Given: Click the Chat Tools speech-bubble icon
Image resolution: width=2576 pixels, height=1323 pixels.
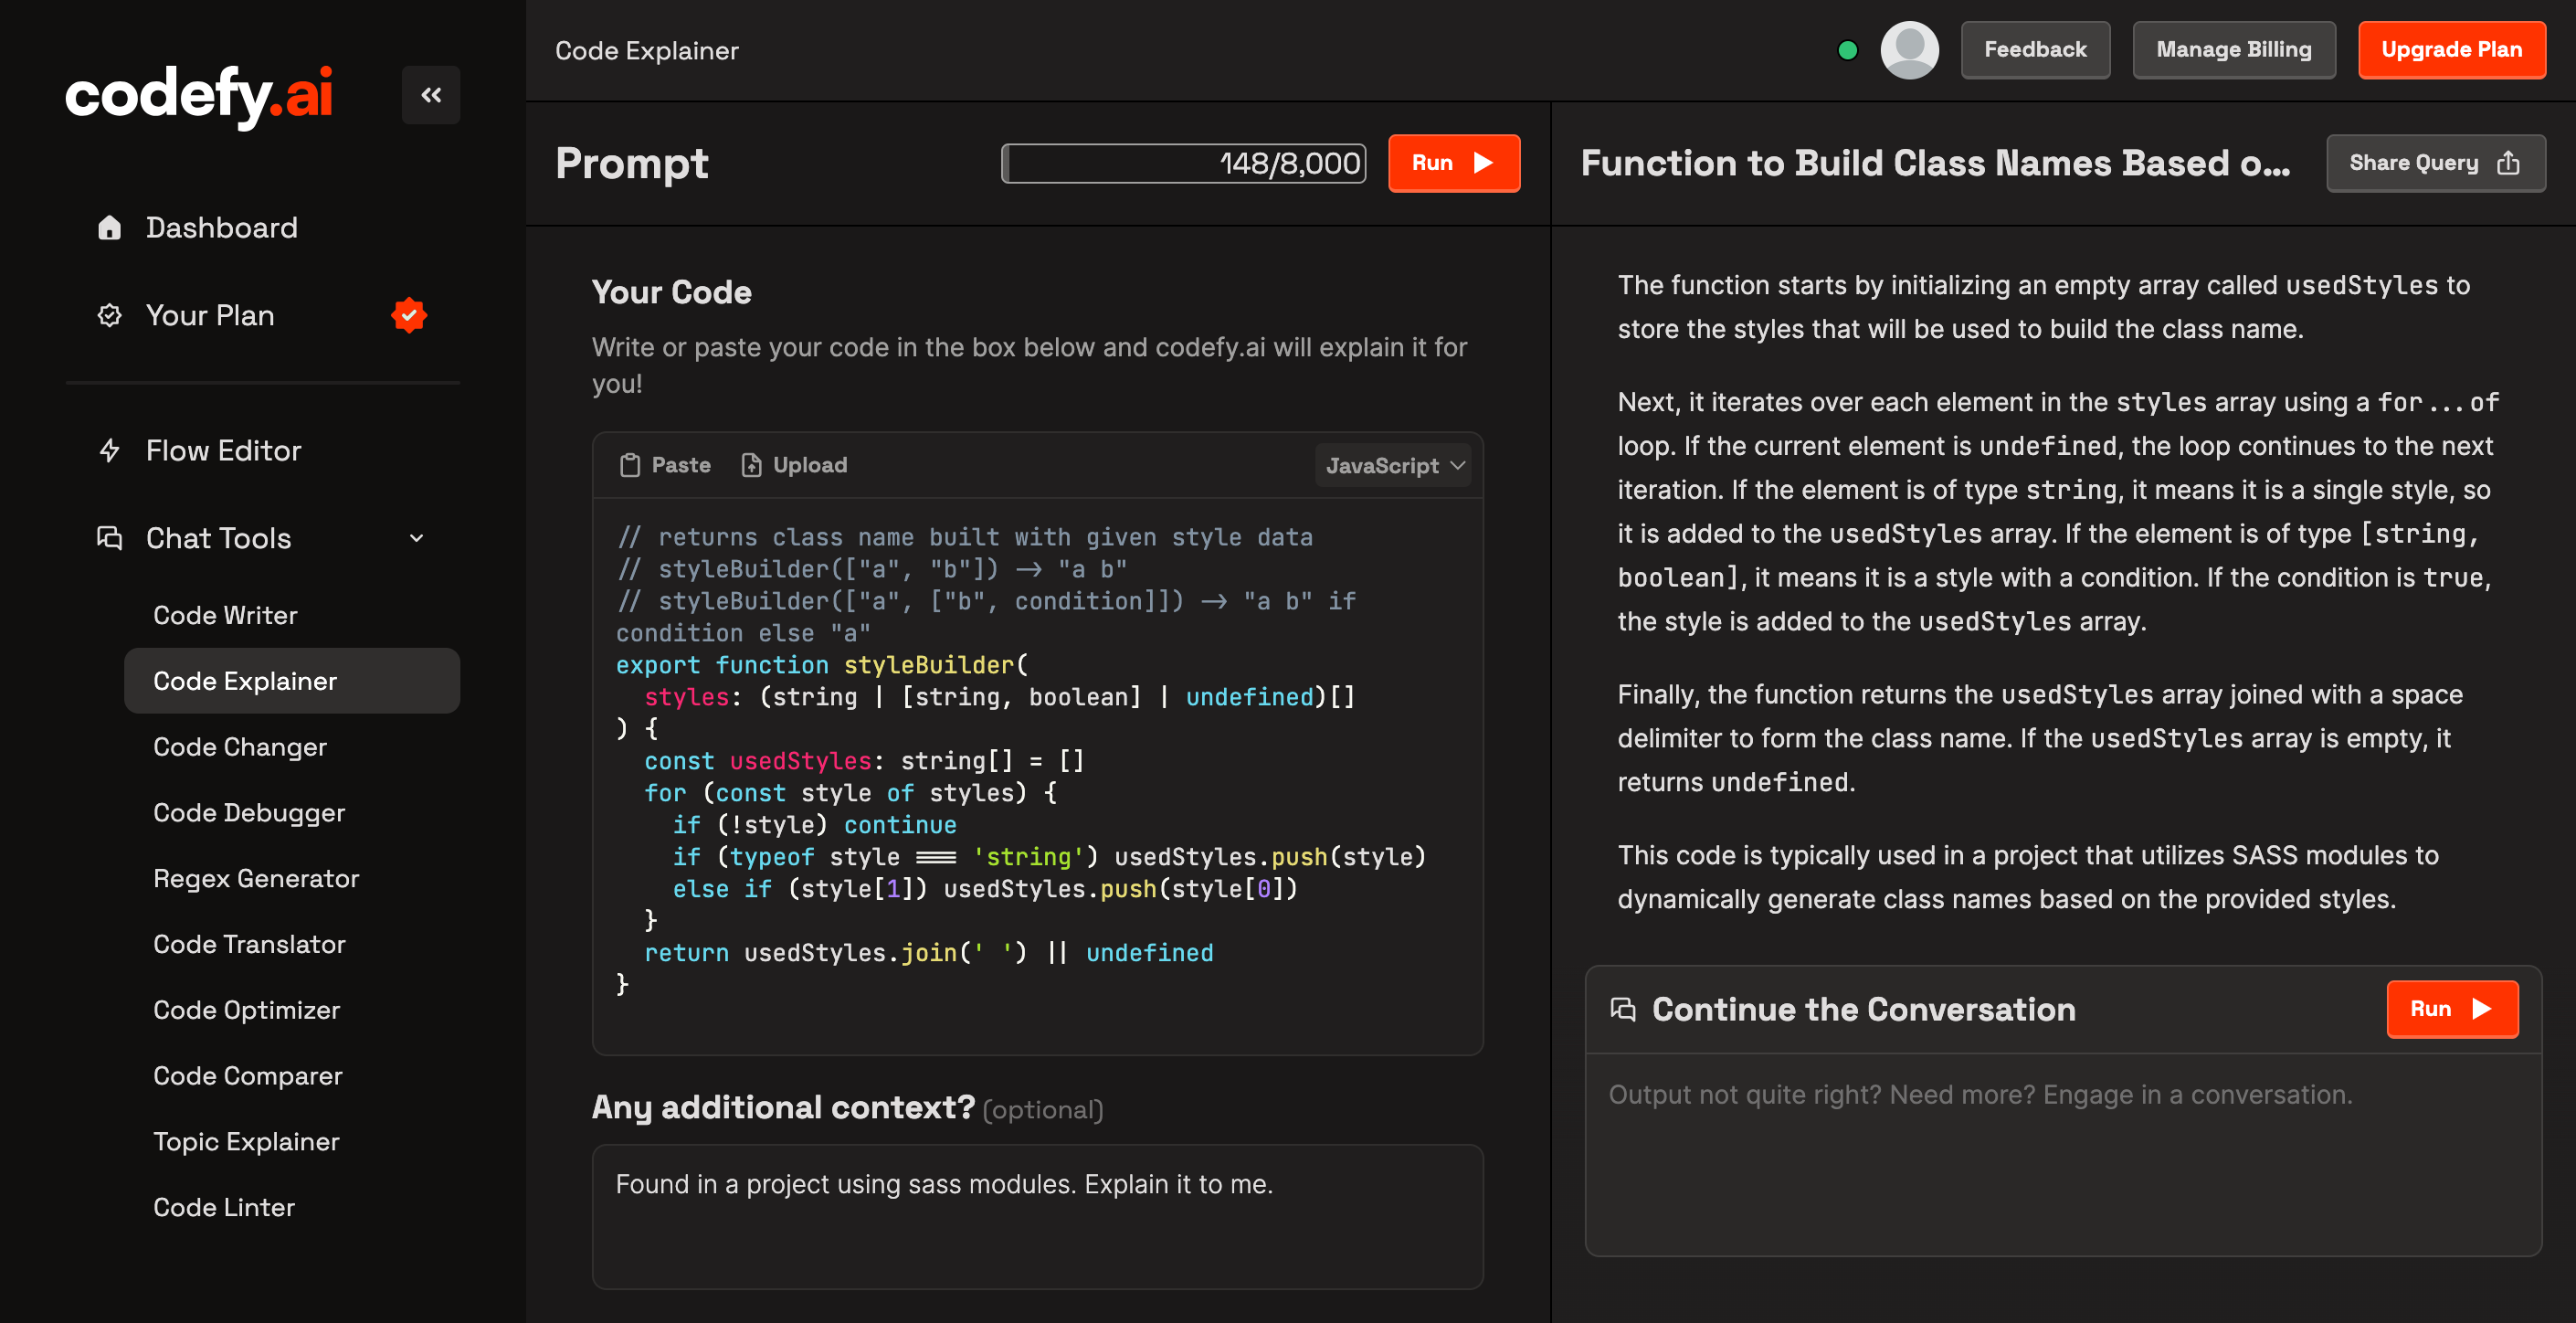Looking at the screenshot, I should pyautogui.click(x=109, y=538).
